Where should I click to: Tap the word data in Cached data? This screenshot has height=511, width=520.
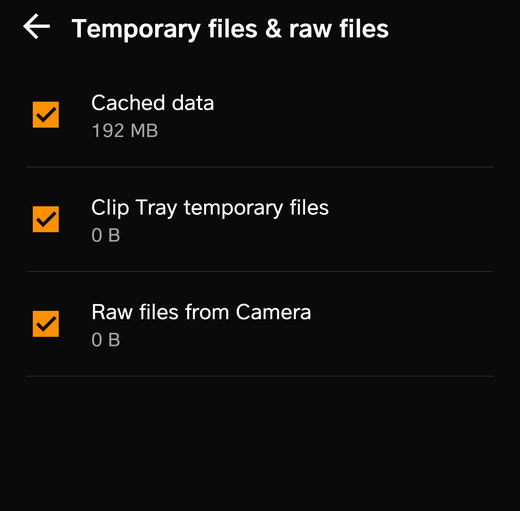[193, 103]
